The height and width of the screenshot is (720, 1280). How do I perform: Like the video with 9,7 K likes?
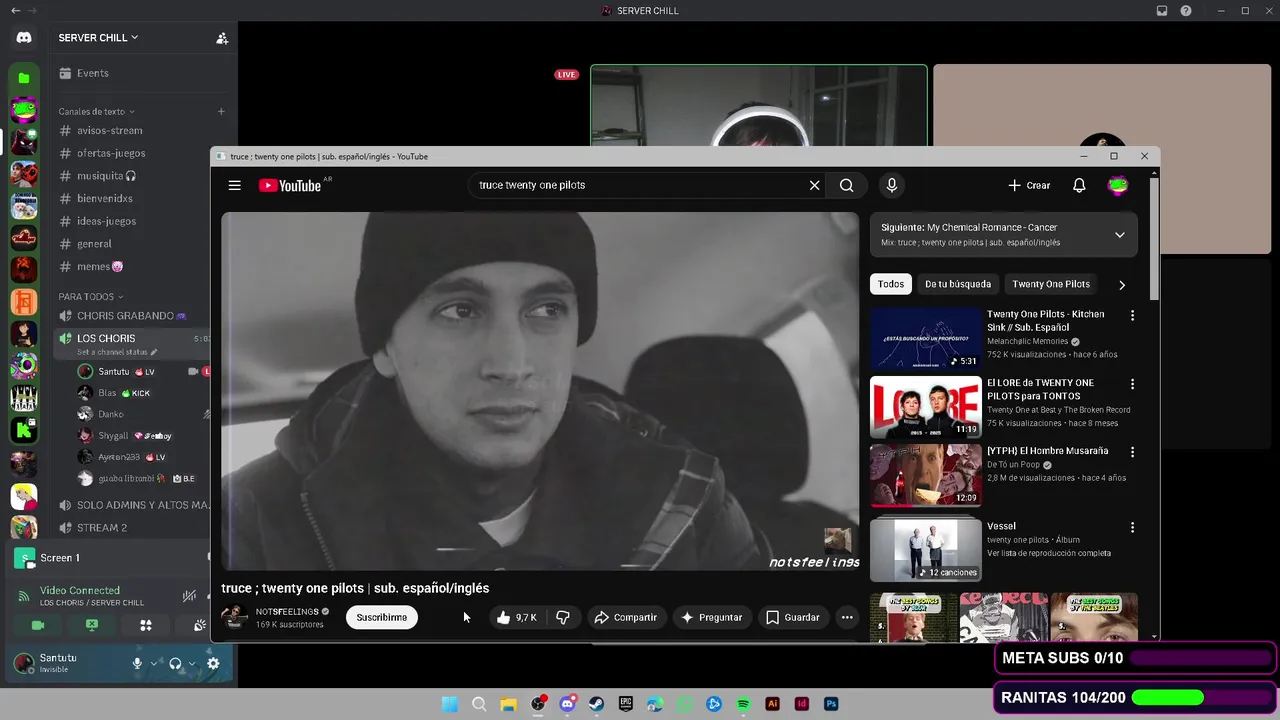coord(517,617)
